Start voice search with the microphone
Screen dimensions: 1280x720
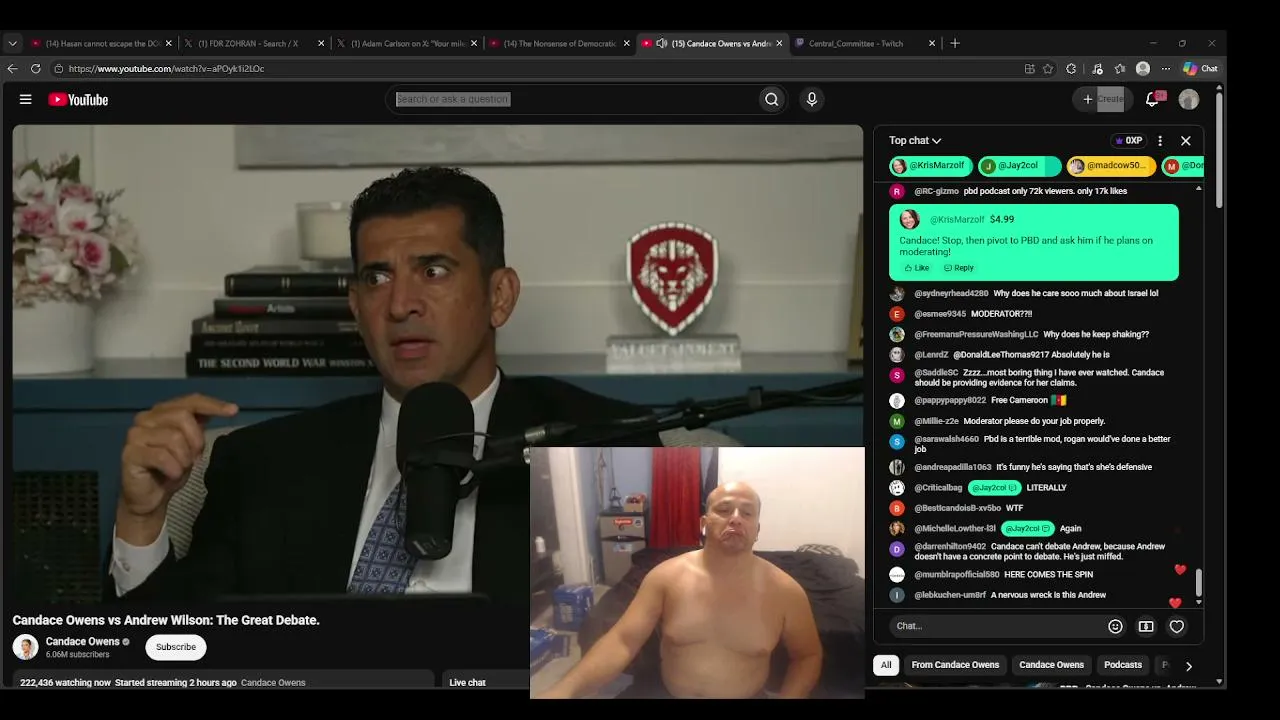click(812, 99)
